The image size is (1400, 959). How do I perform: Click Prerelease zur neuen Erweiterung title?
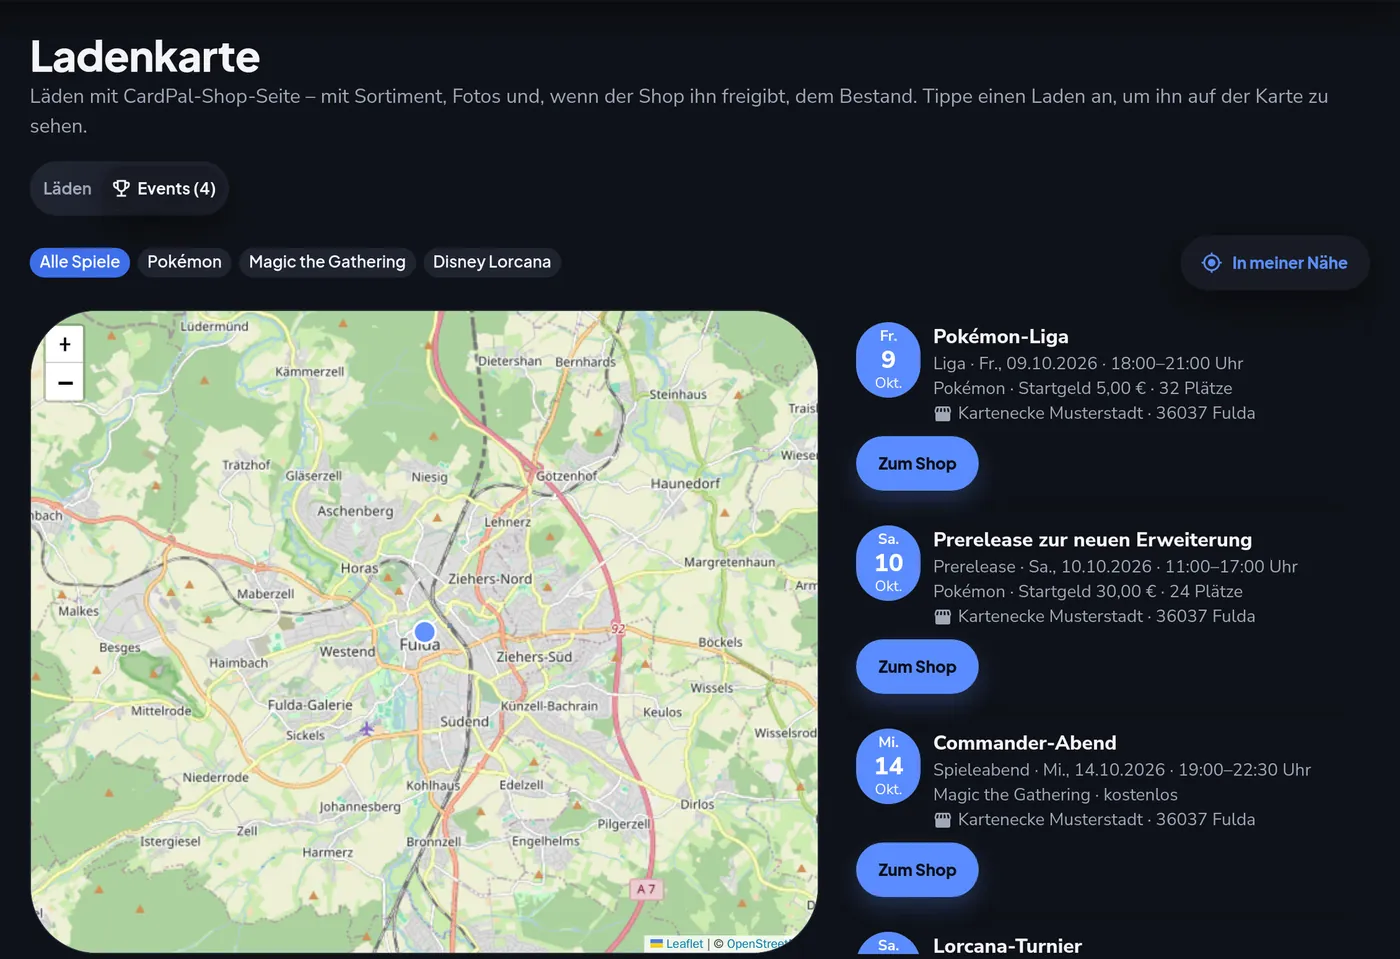pos(1092,540)
